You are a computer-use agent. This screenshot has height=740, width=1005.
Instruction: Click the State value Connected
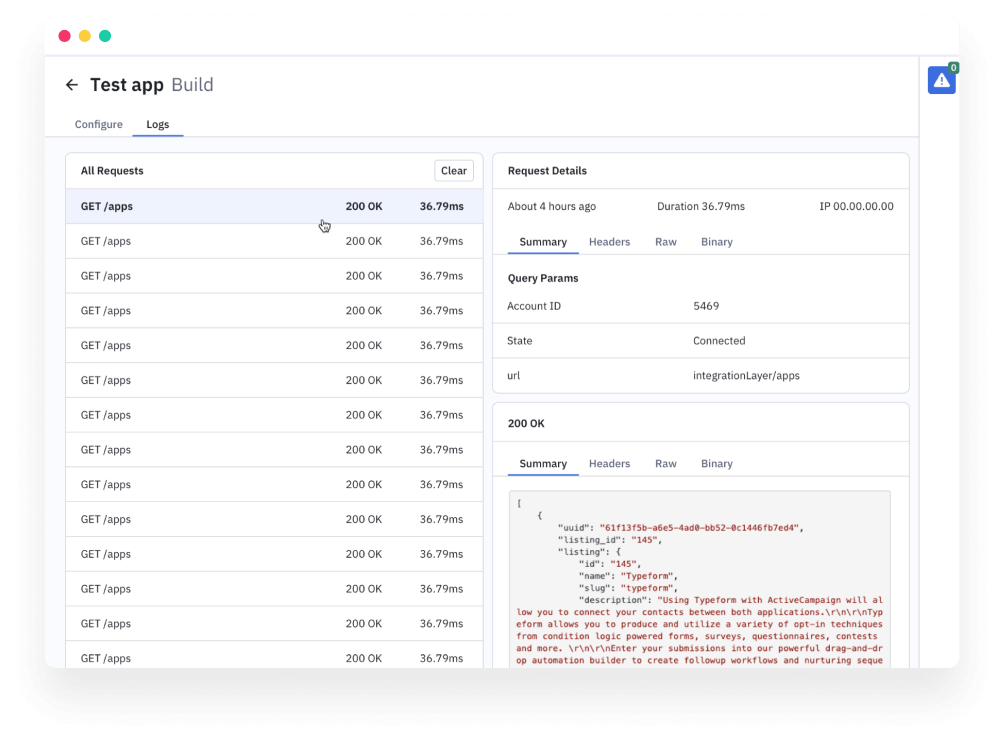pos(719,341)
